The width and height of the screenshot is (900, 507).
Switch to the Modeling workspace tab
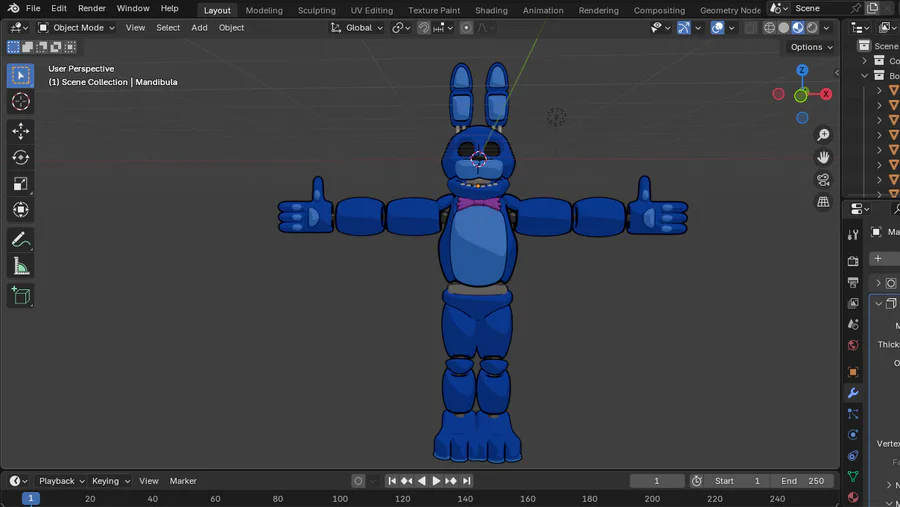[x=264, y=10]
